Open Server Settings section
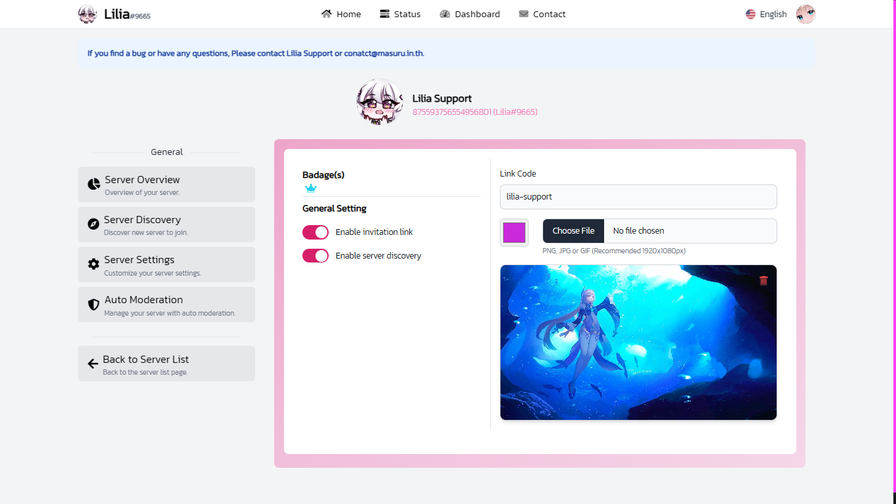The width and height of the screenshot is (896, 504). coord(166,265)
